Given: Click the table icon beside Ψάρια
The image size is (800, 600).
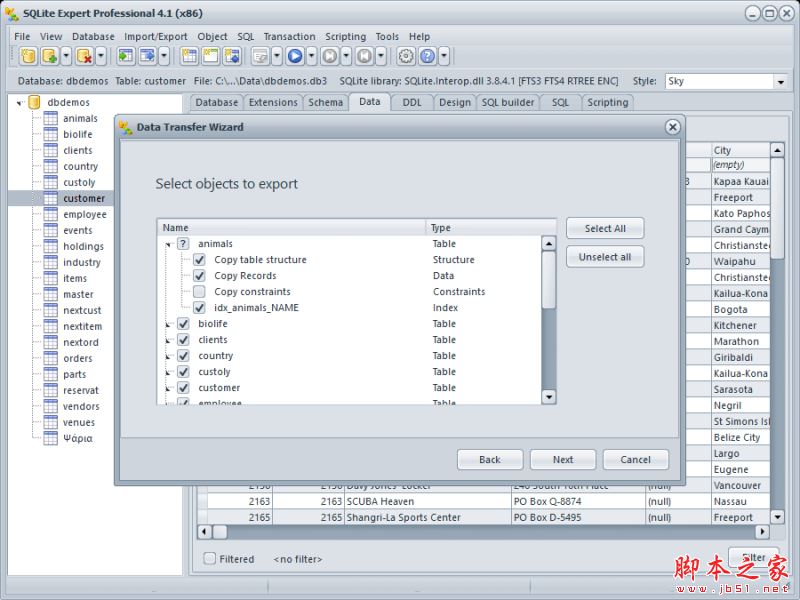Looking at the screenshot, I should coord(51,438).
